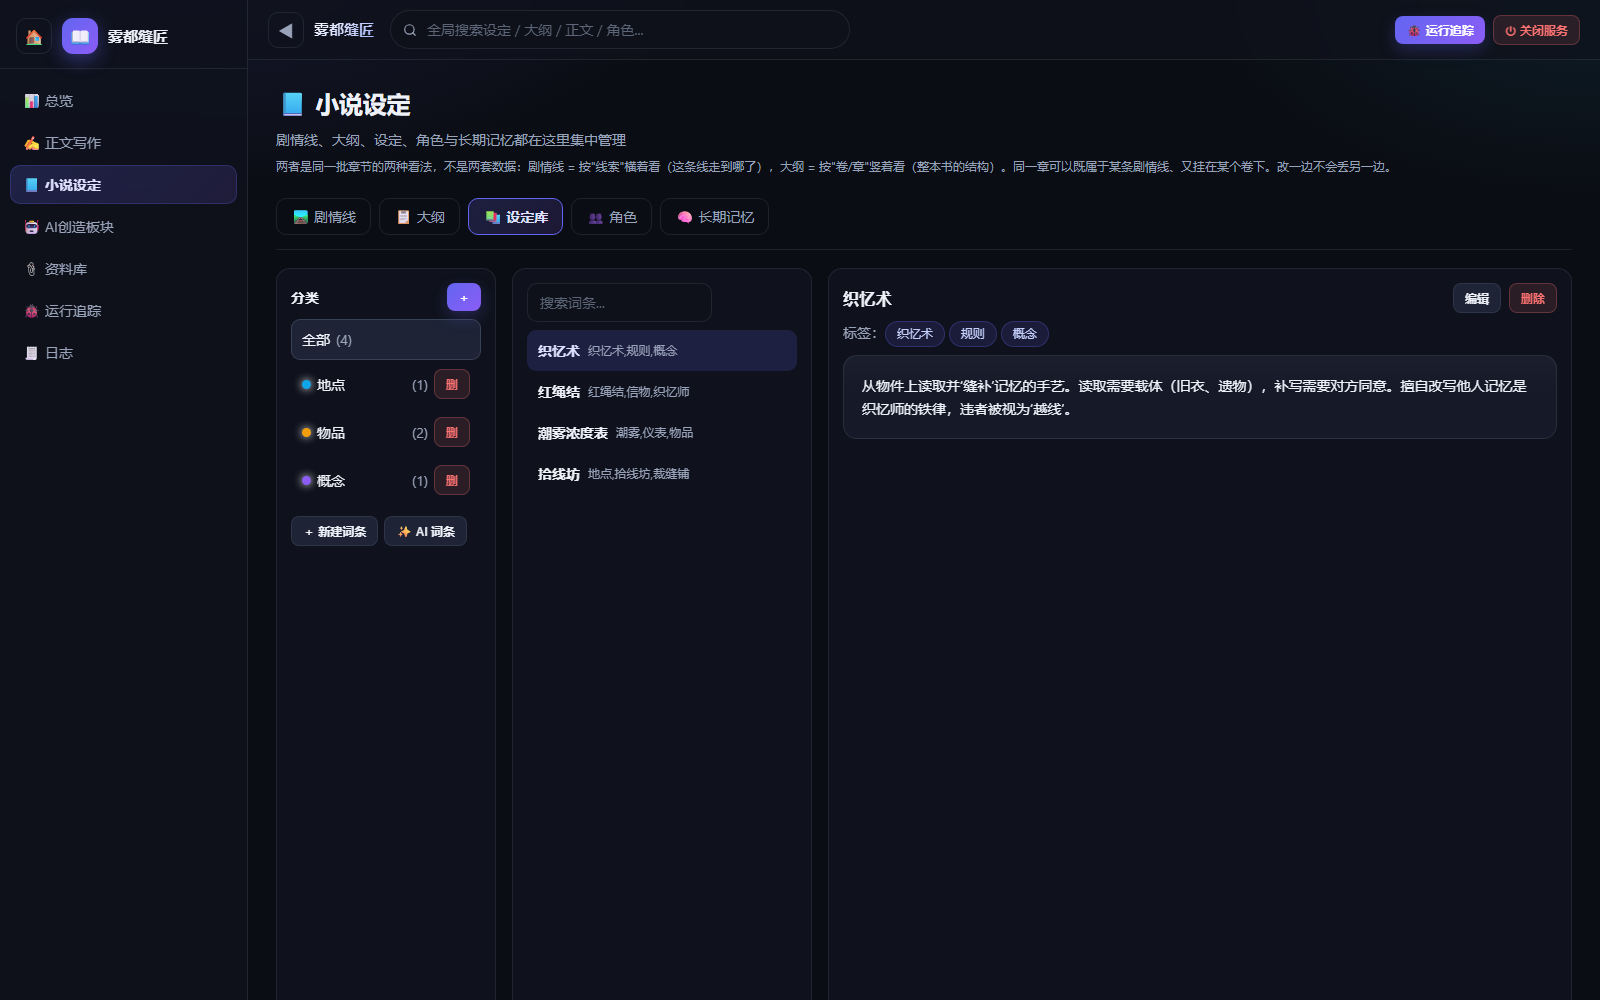
Task: Delete the 概念 category
Action: point(452,480)
